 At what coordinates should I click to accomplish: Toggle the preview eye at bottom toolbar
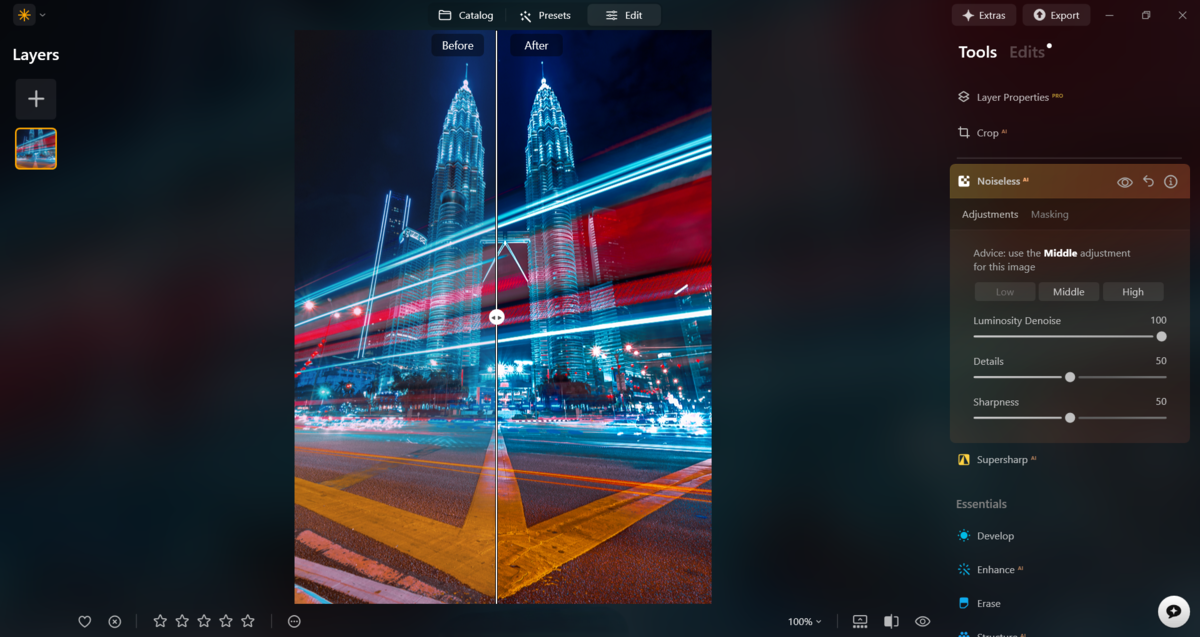922,621
